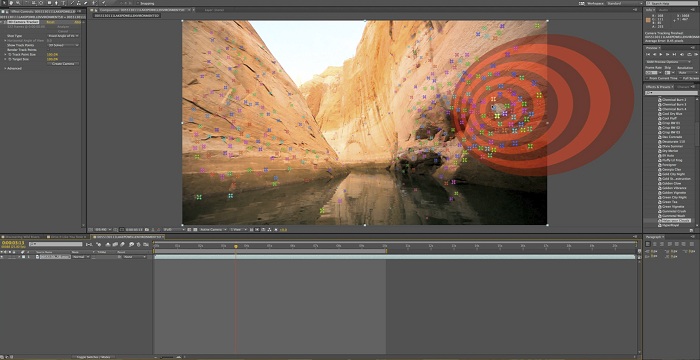Viewport: 700px width, 360px height.
Task: Click the Preview loop options icon
Action: click(689, 54)
